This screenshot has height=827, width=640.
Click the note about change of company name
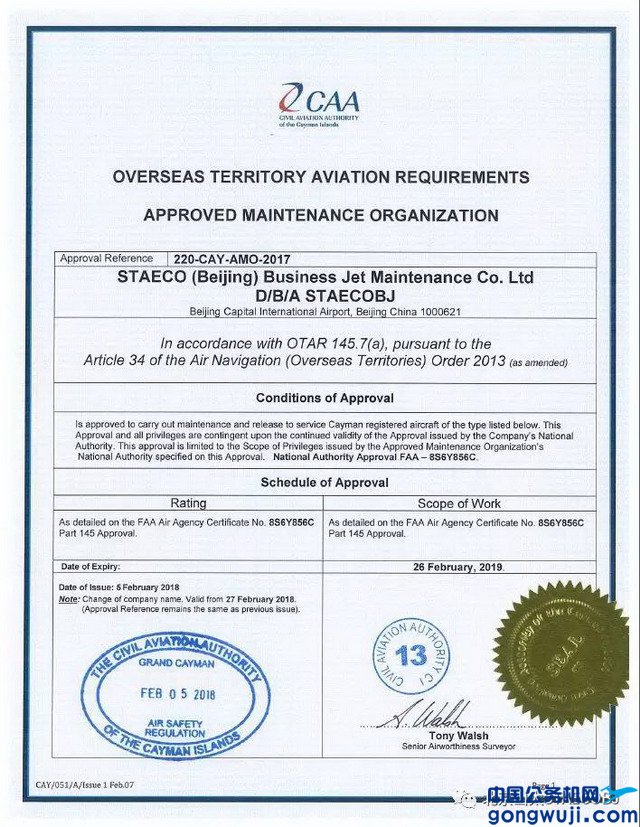(177, 599)
